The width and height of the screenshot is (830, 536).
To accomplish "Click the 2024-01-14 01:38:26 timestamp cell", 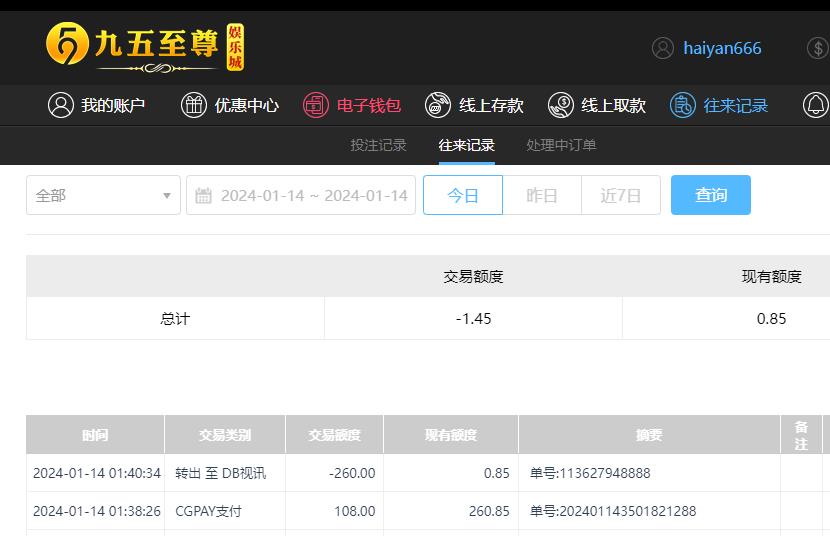I will pyautogui.click(x=97, y=511).
